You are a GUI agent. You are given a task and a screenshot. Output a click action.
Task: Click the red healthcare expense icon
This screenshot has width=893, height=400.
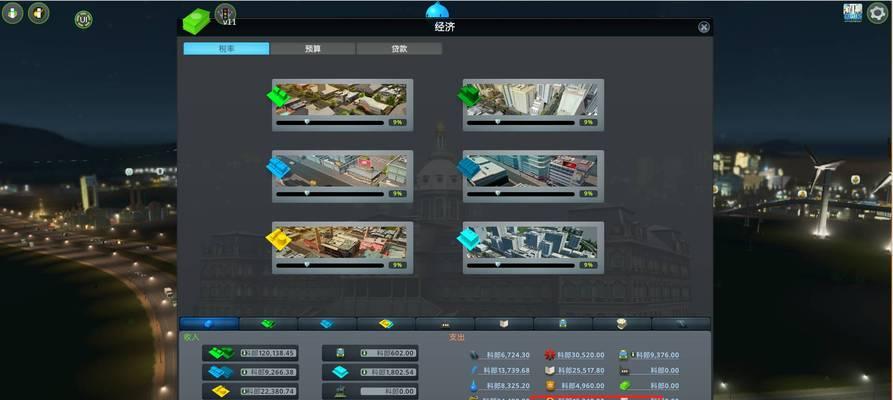pos(550,355)
